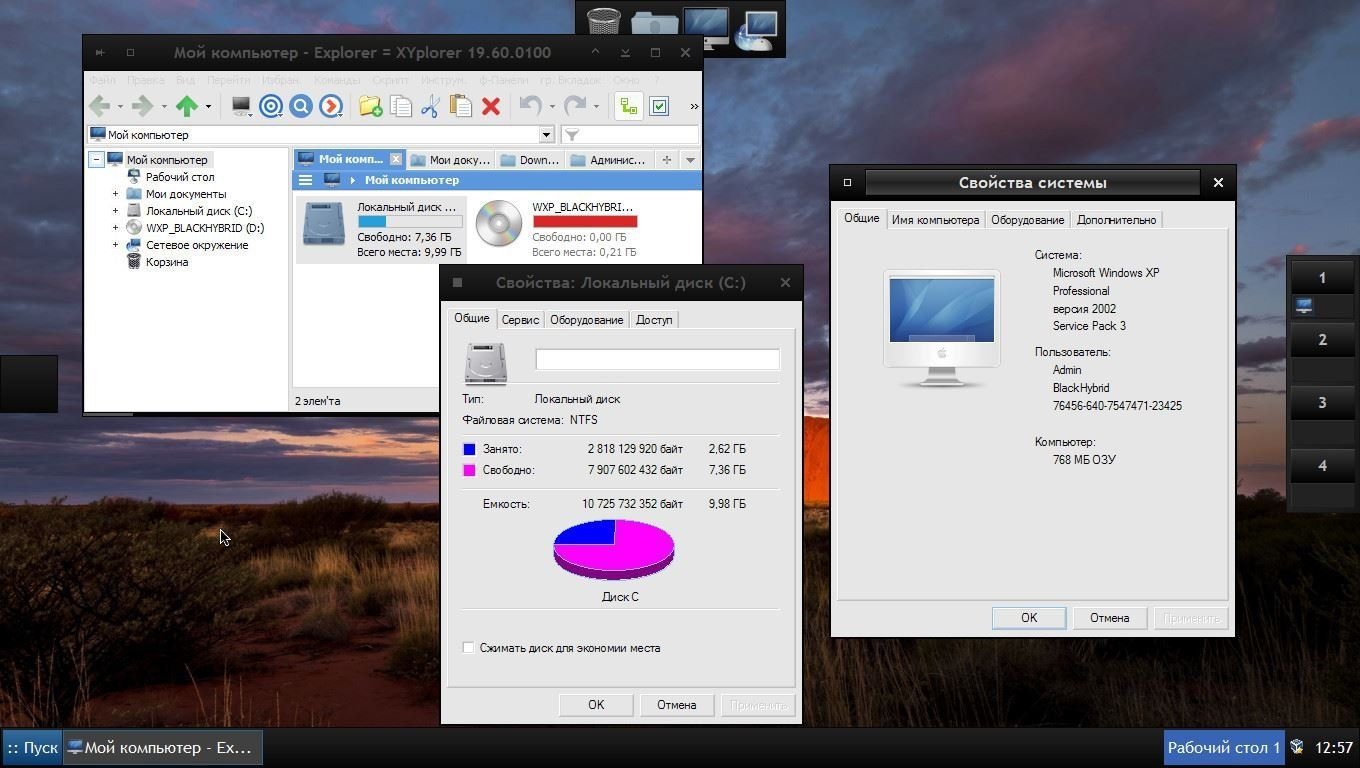Click the Paste clipboard icon
This screenshot has width=1360, height=768.
(x=460, y=106)
